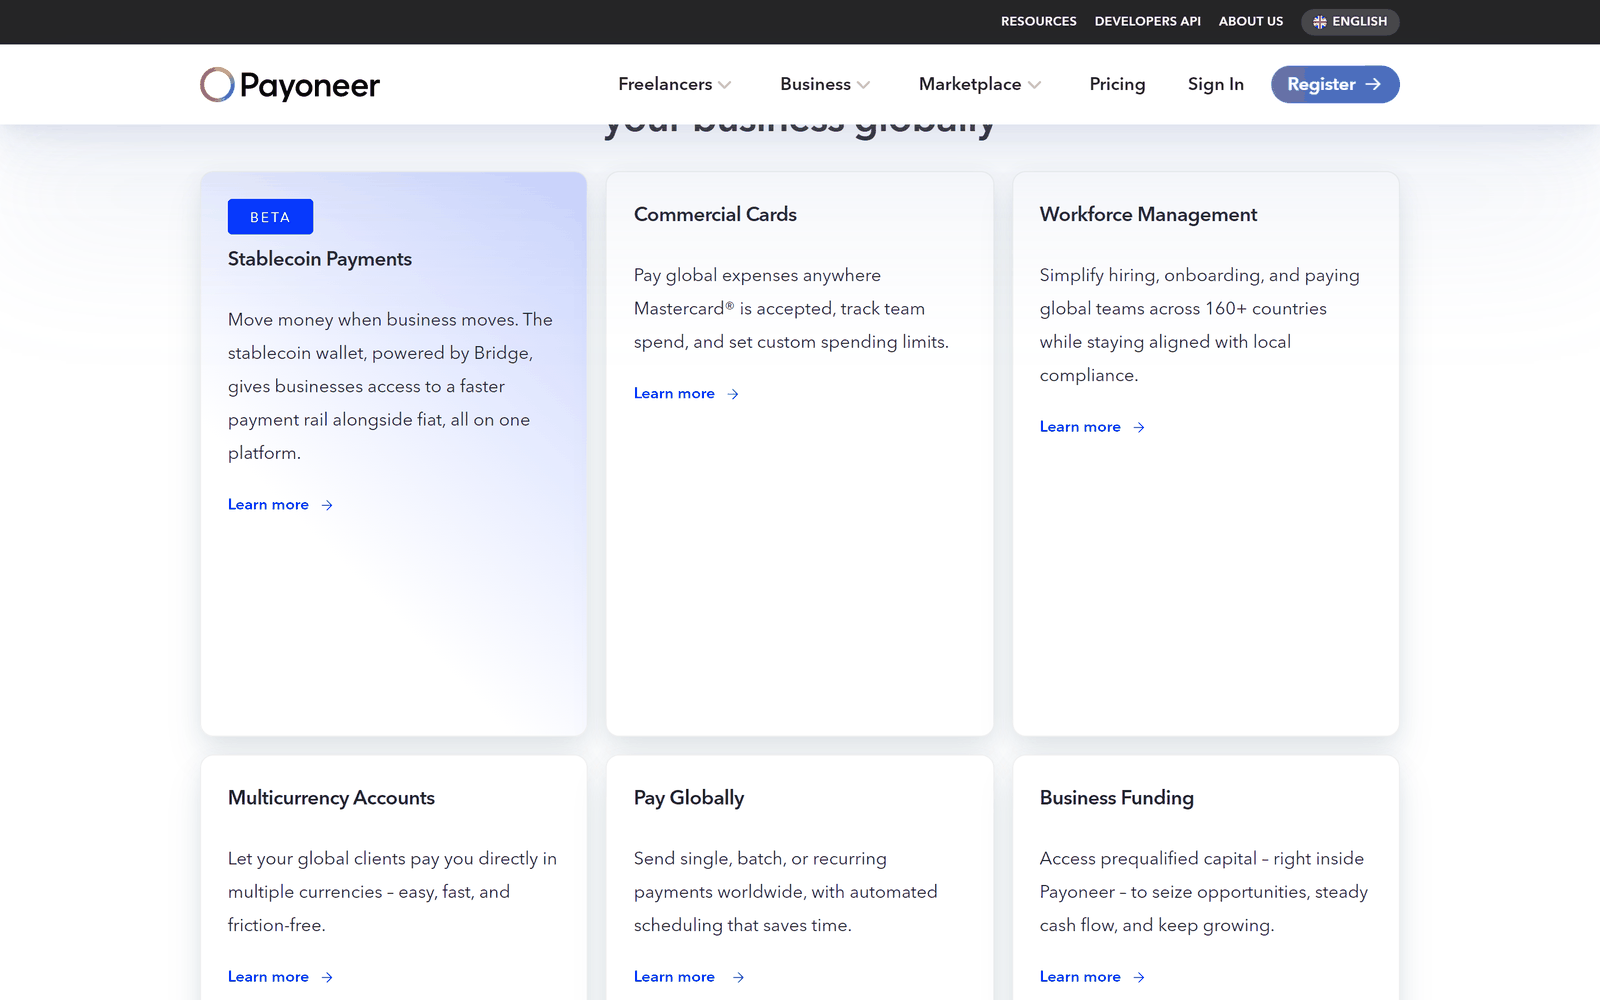The width and height of the screenshot is (1600, 1000).
Task: Click arrow next to Multicurrency Accounts Learn more
Action: click(x=327, y=977)
